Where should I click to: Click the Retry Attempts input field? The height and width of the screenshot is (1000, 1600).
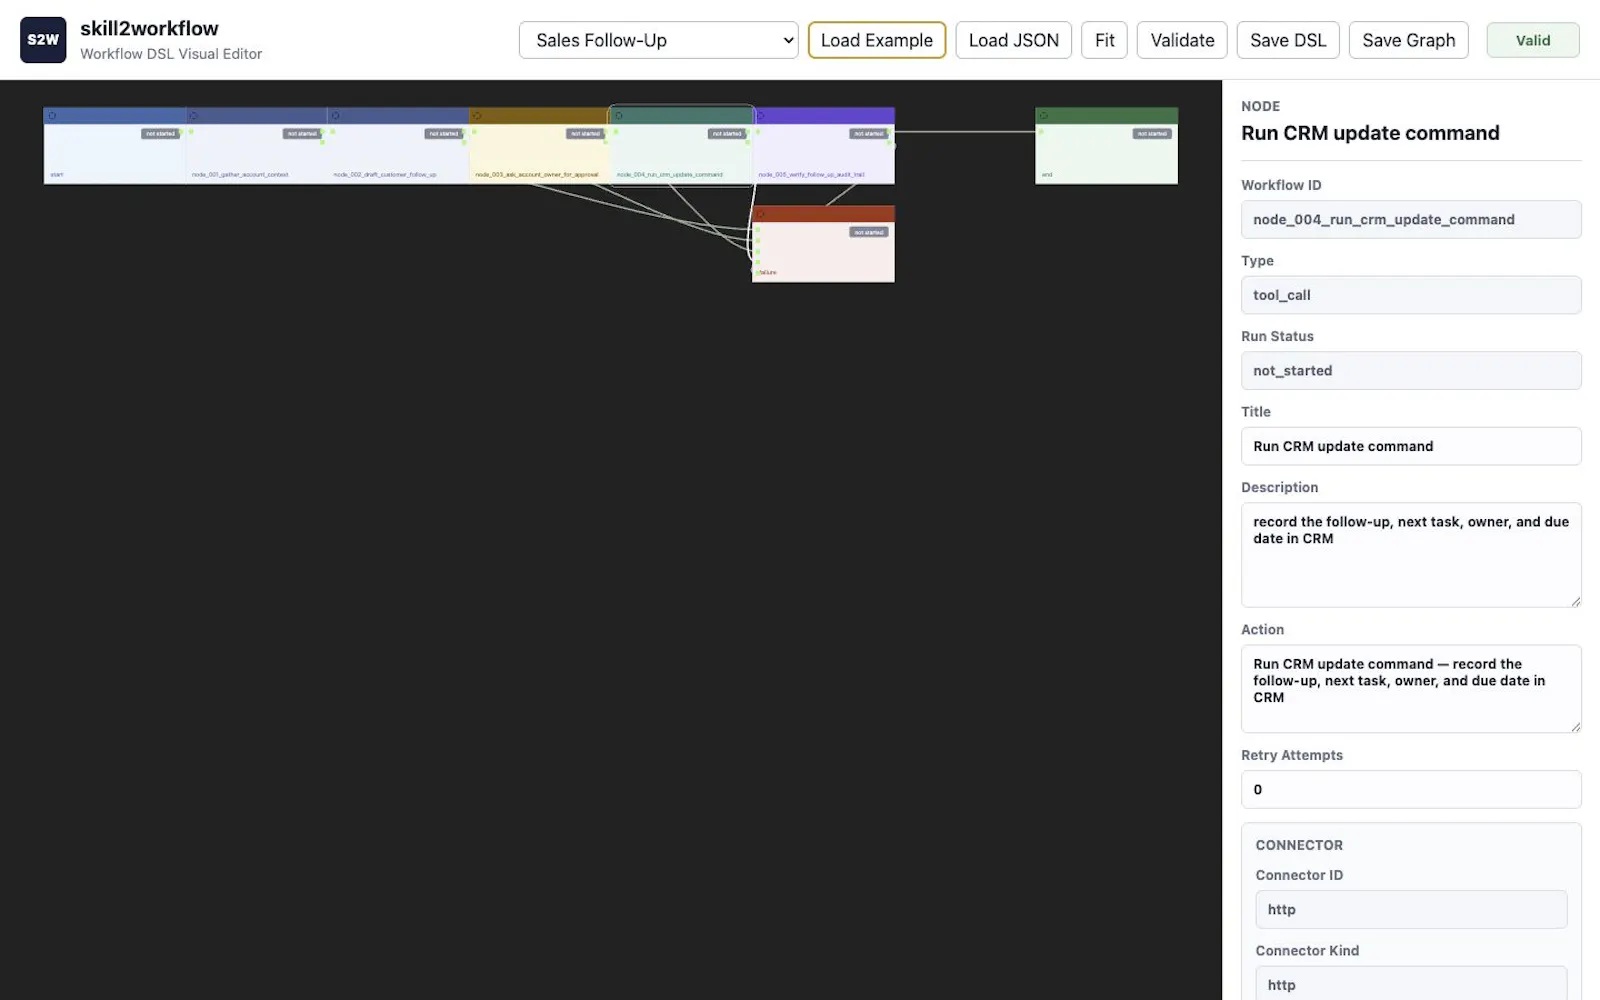pos(1411,789)
